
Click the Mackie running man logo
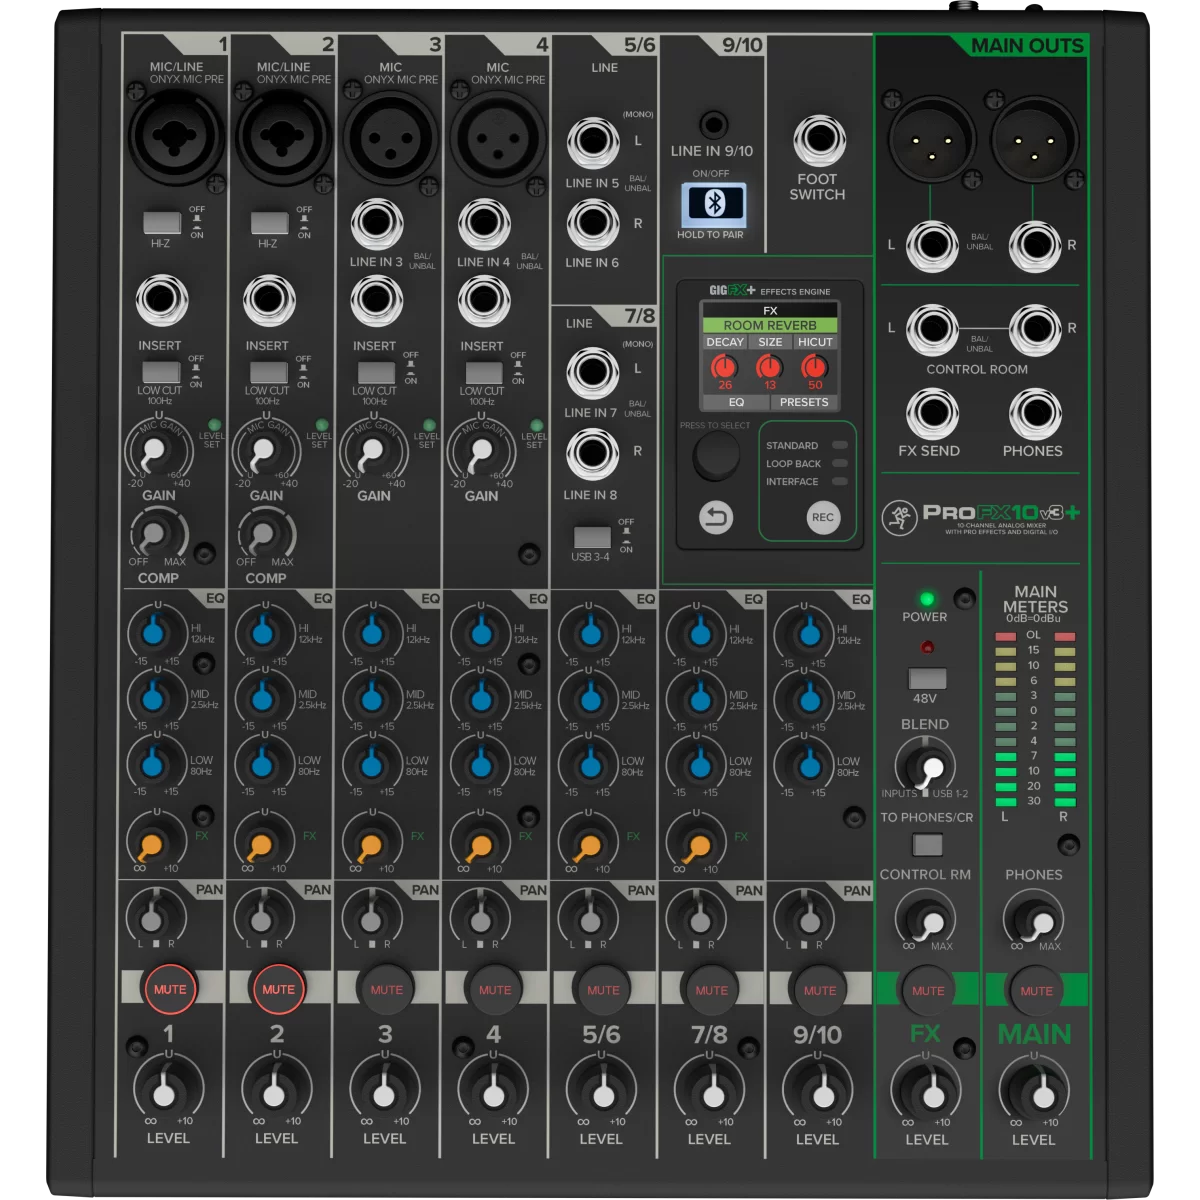click(x=899, y=518)
